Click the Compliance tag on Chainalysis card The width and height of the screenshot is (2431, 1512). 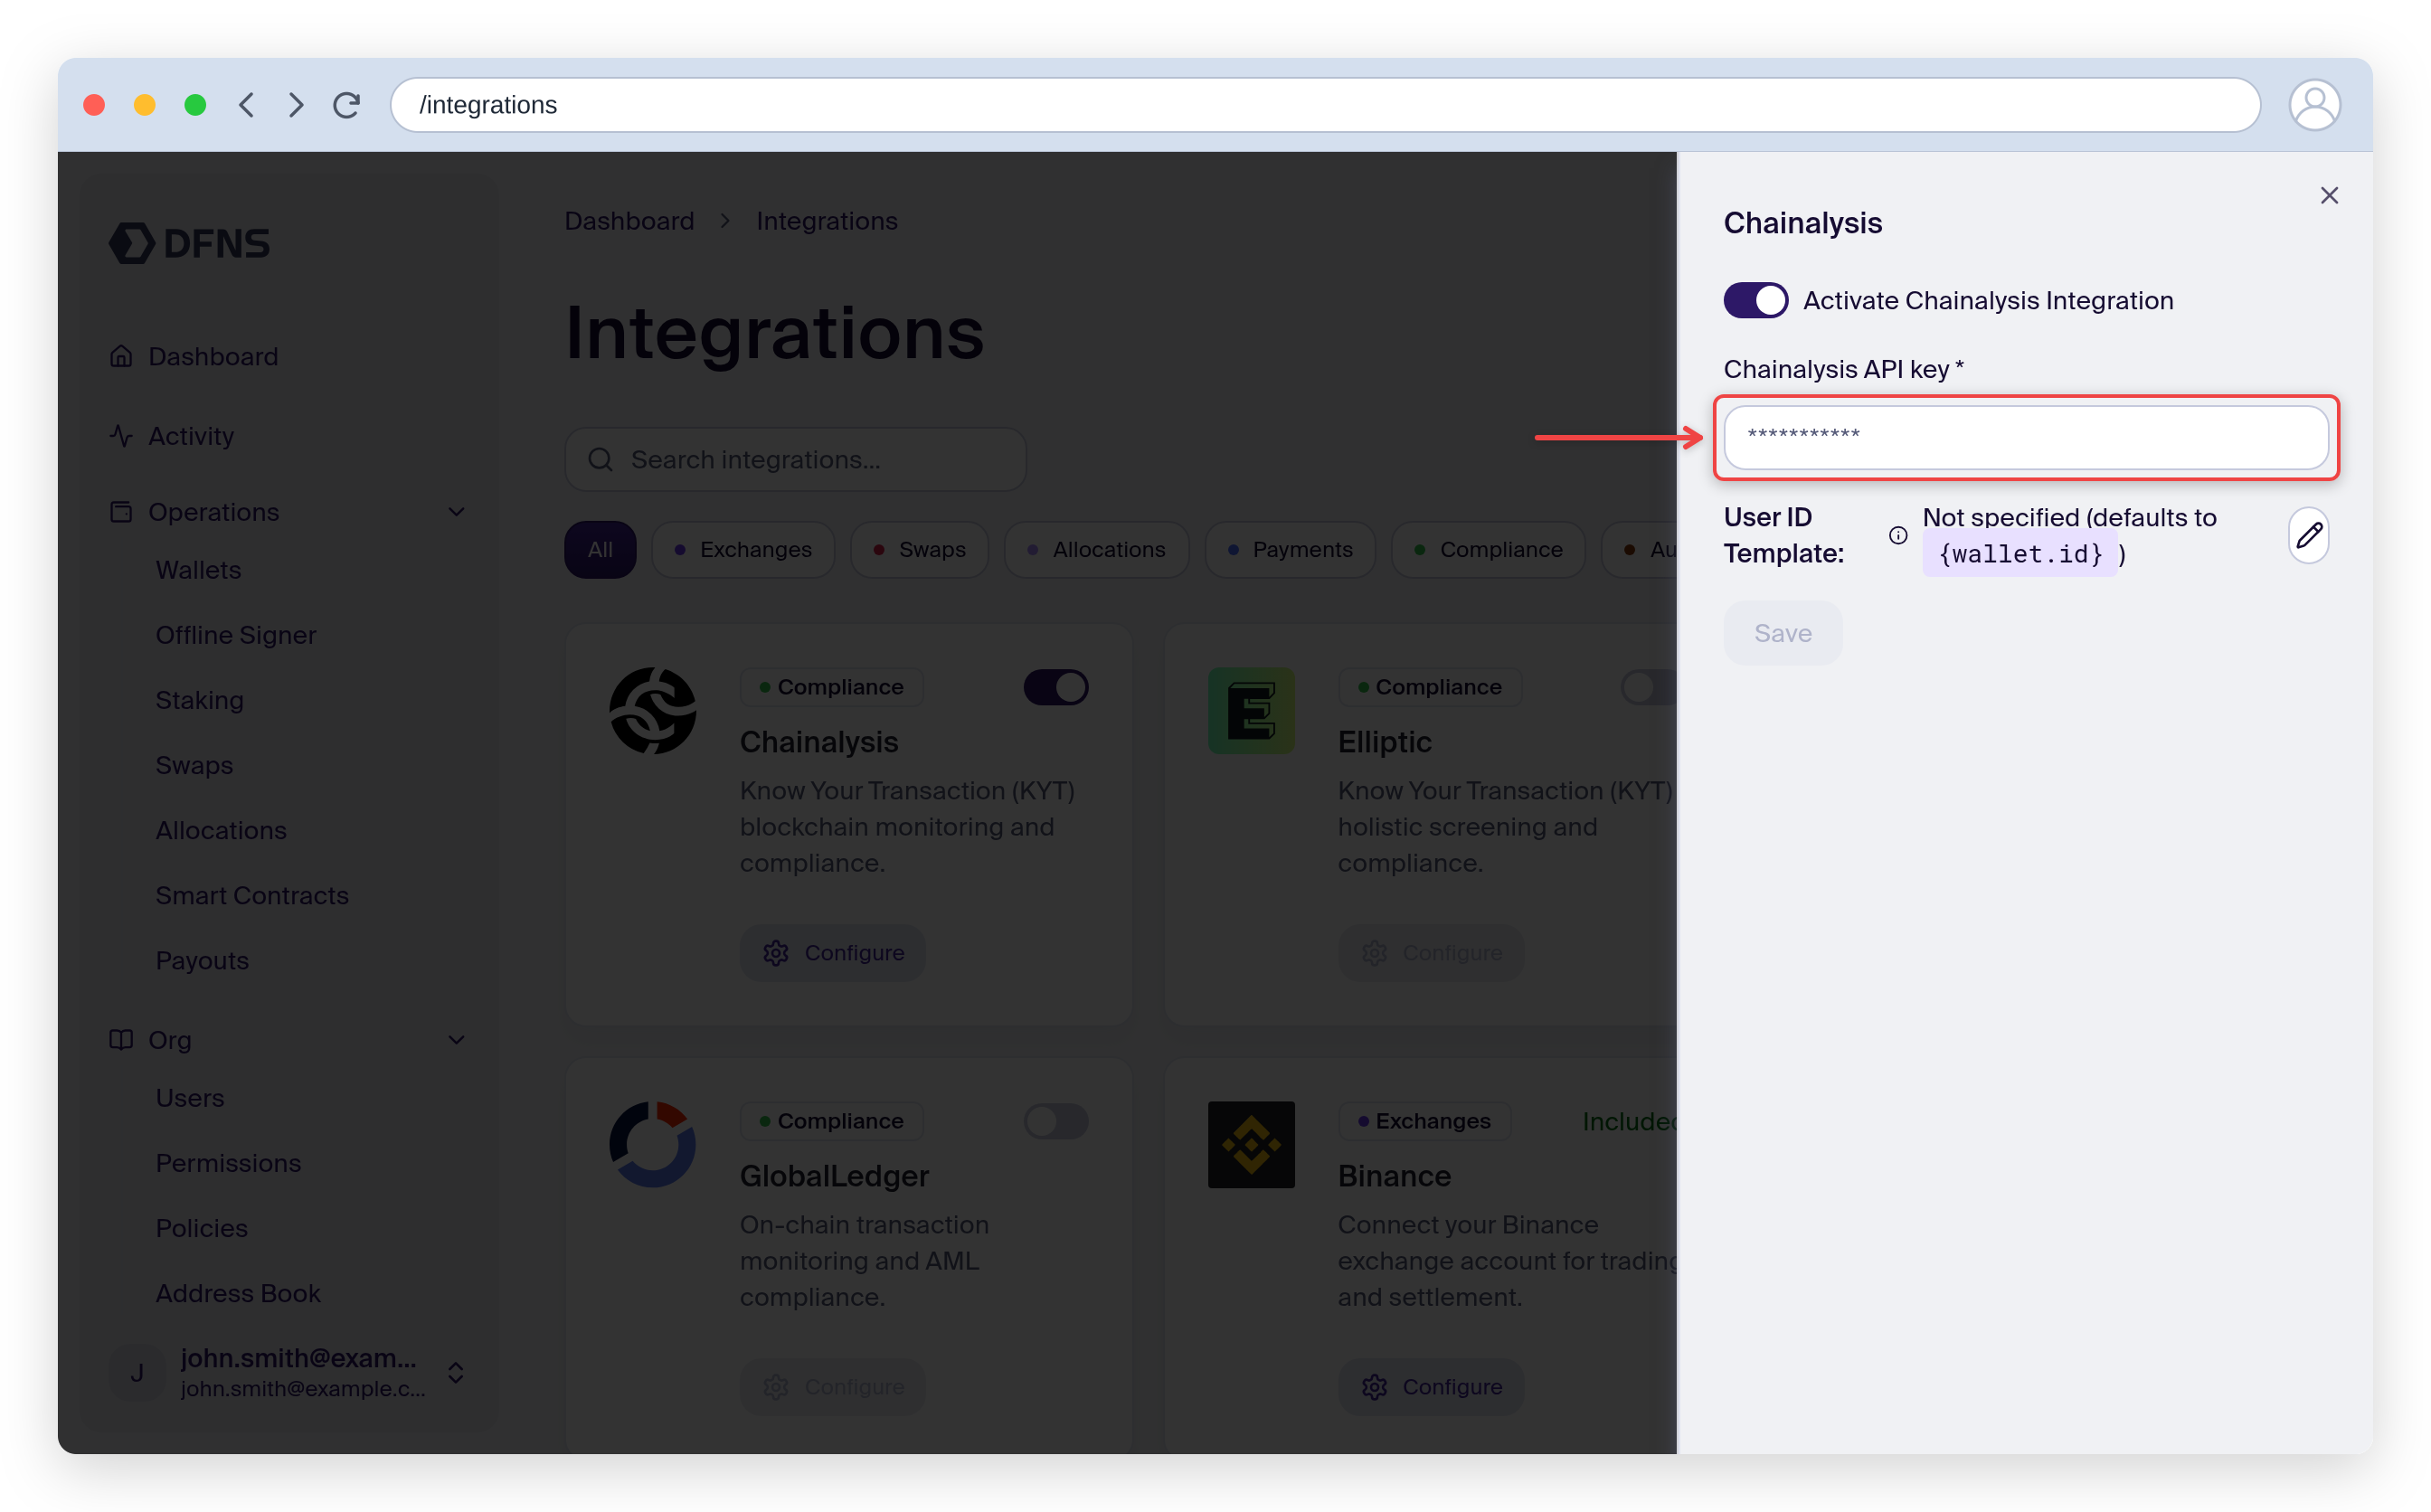[831, 687]
